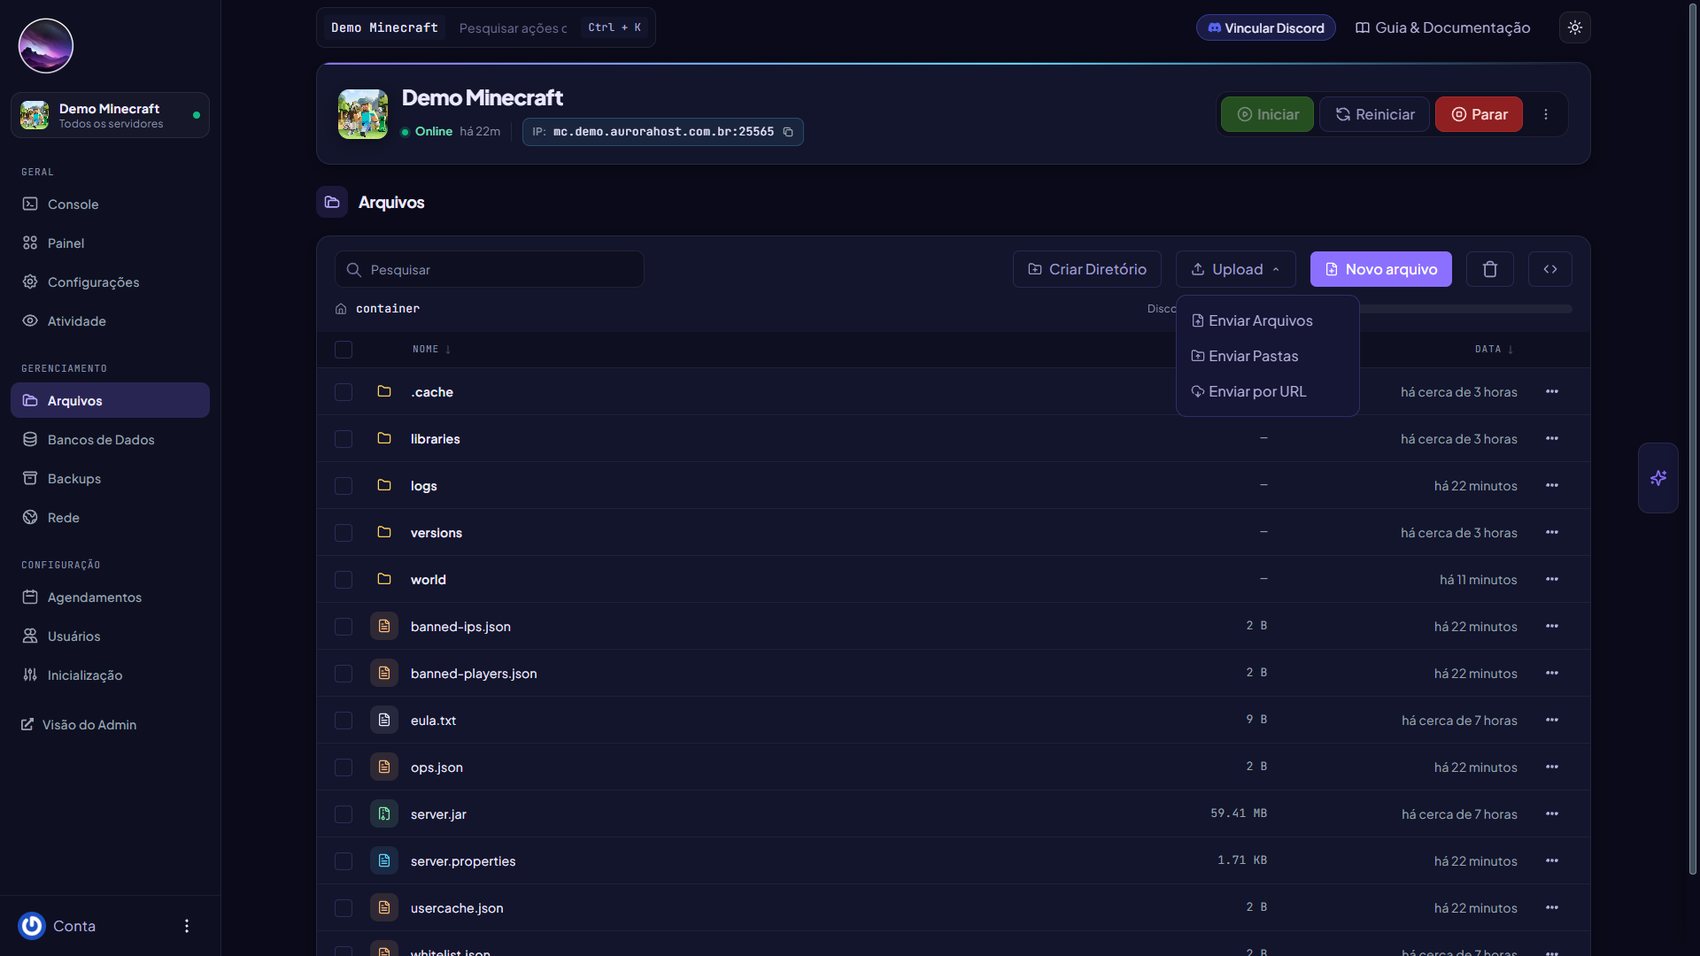Screen dimensions: 1700x956
Task: Toggle light/dark theme sun icon
Action: click(1575, 28)
